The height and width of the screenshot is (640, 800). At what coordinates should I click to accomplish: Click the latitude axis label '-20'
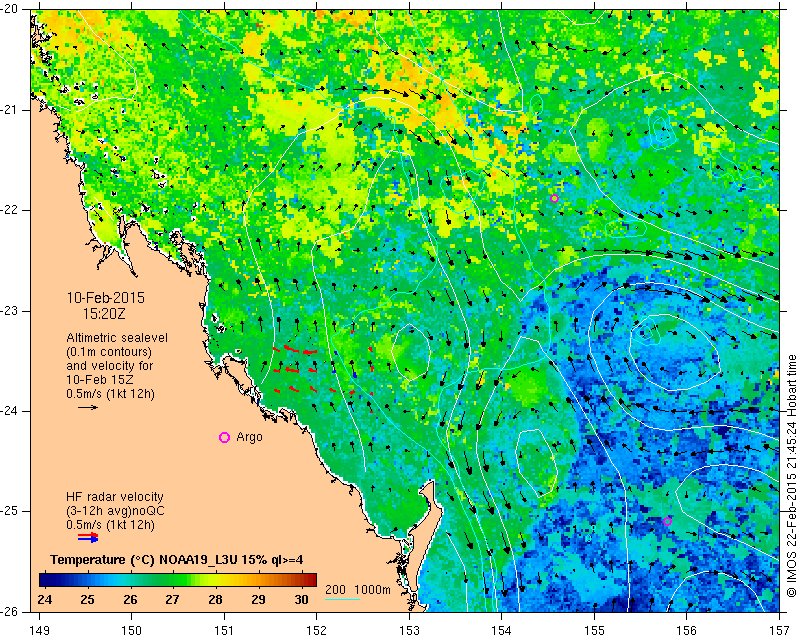click(9, 10)
